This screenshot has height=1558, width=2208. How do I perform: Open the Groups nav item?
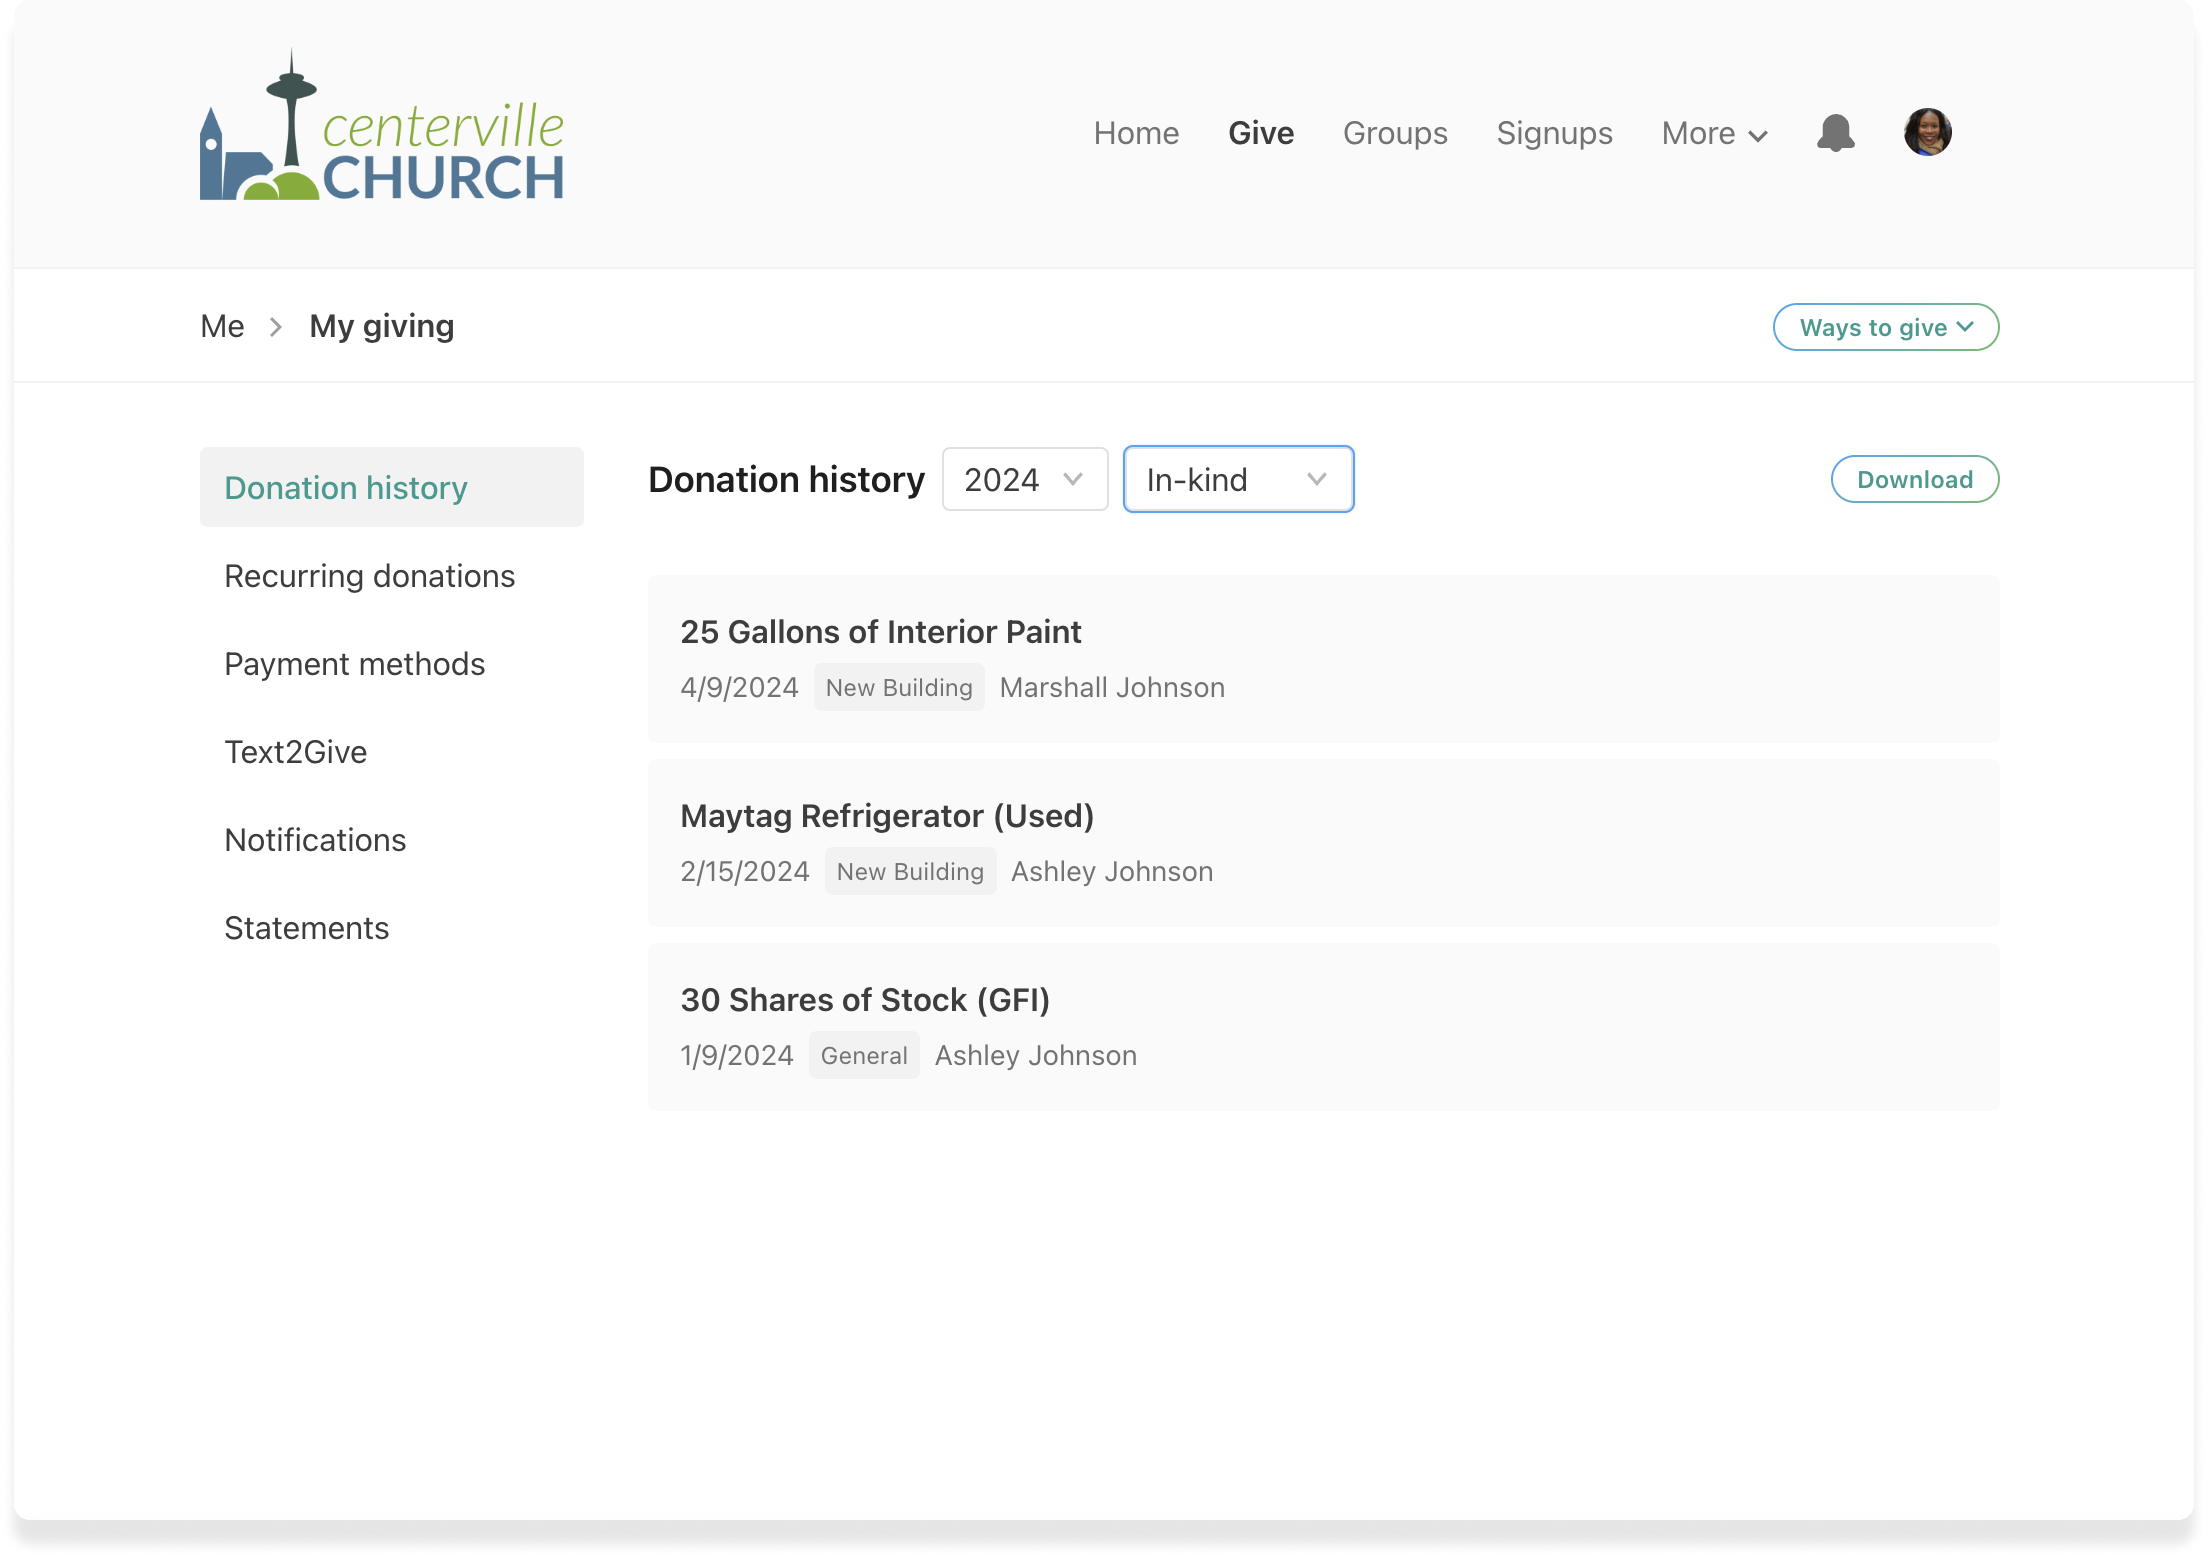[x=1394, y=133]
